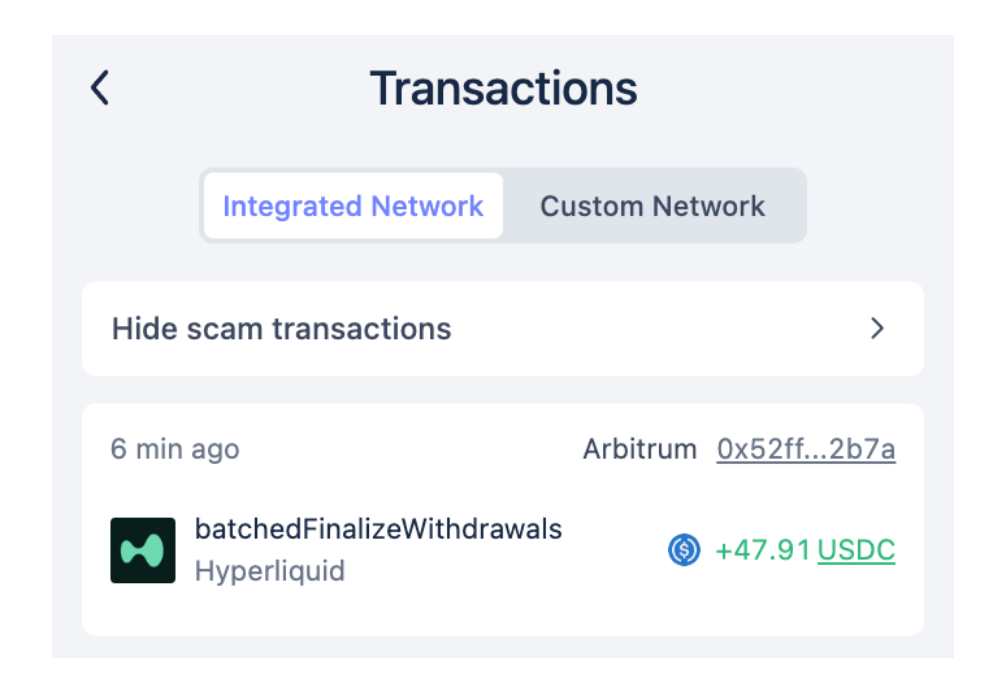Open the Hide scam transactions setting

point(281,328)
